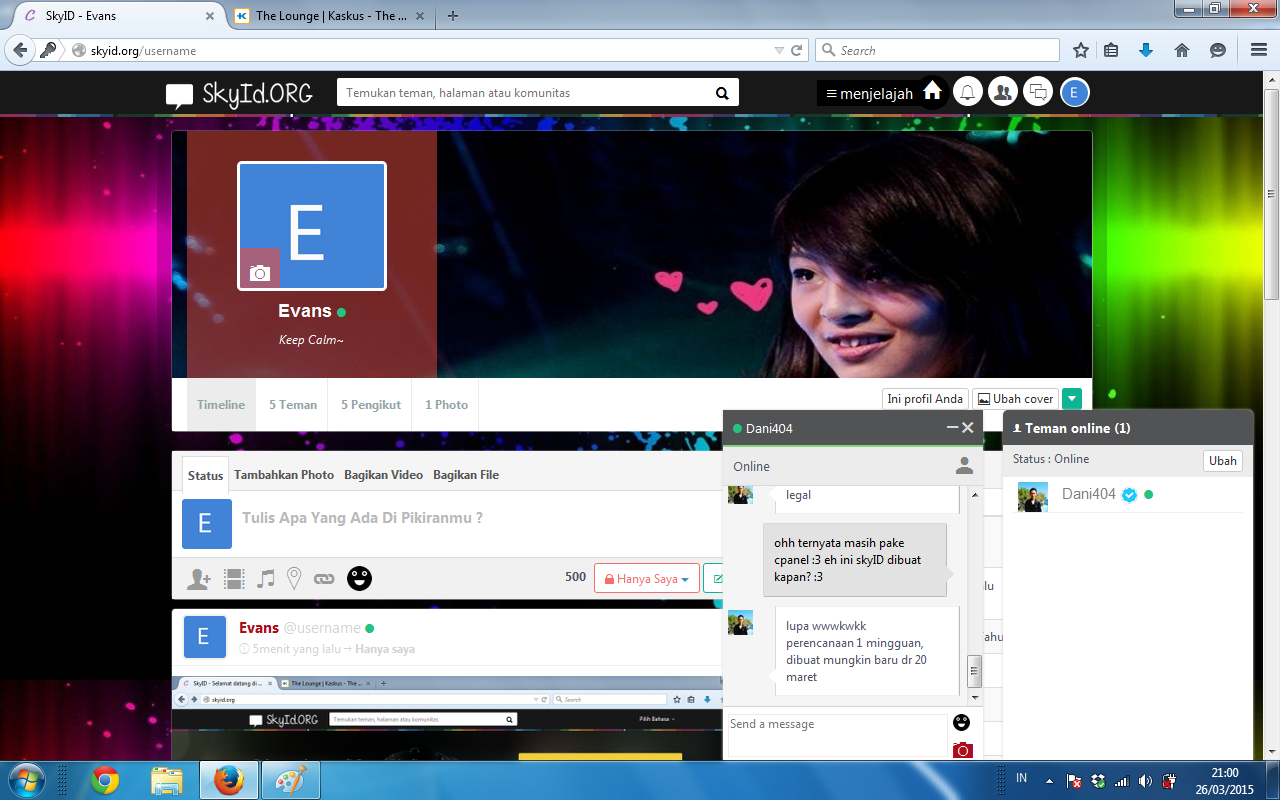The height and width of the screenshot is (800, 1280).
Task: Click the volume icon in system tray
Action: click(1145, 780)
